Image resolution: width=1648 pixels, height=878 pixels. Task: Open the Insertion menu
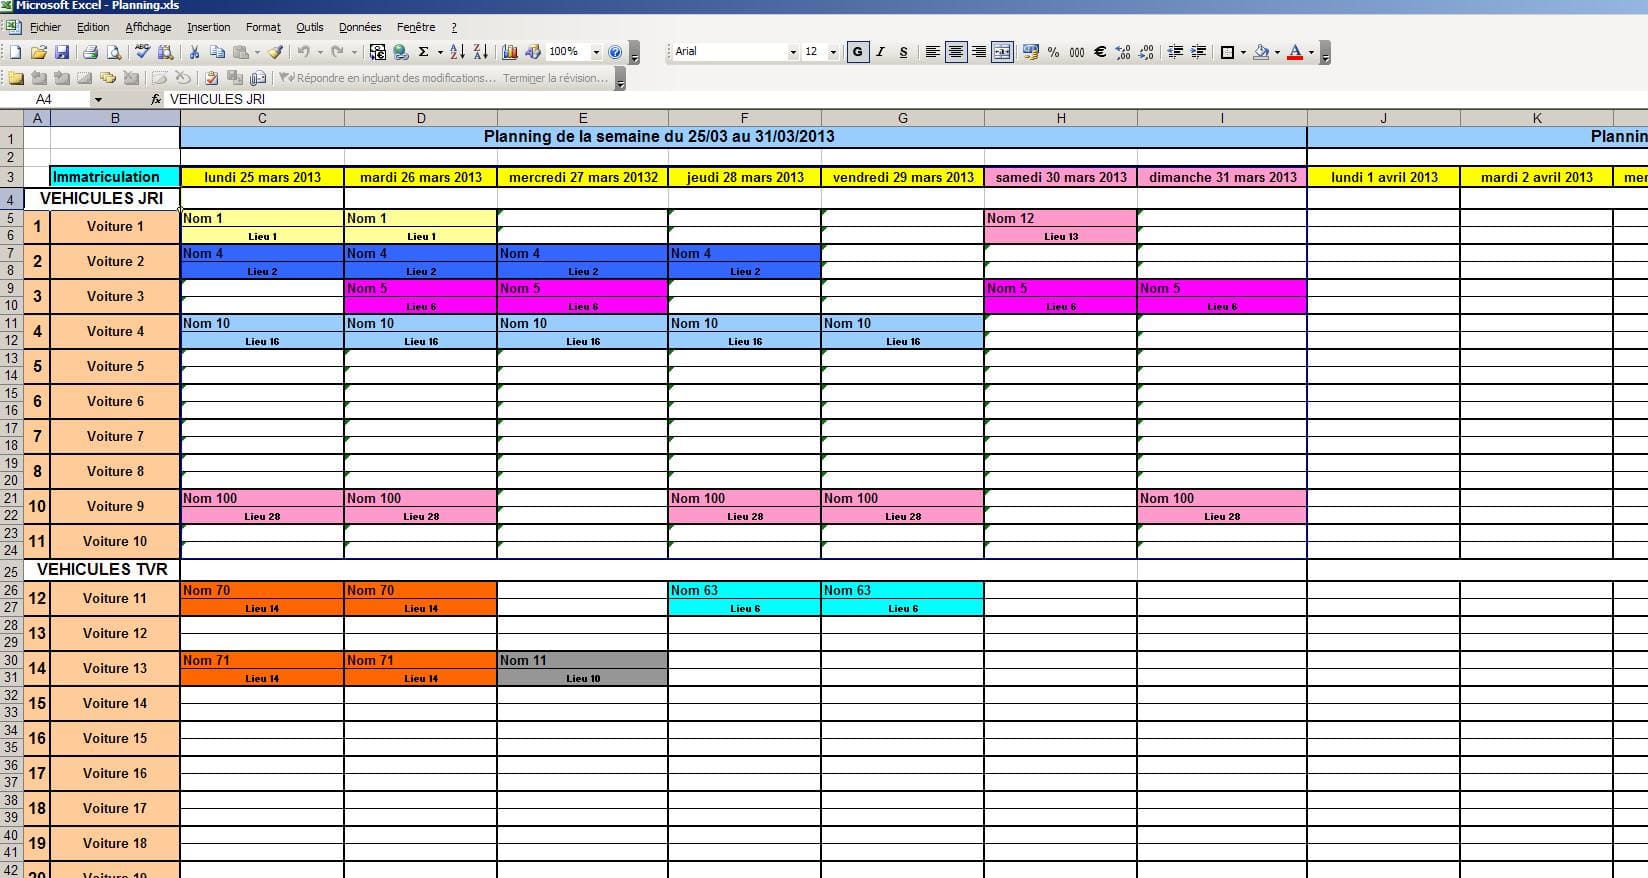pos(208,27)
